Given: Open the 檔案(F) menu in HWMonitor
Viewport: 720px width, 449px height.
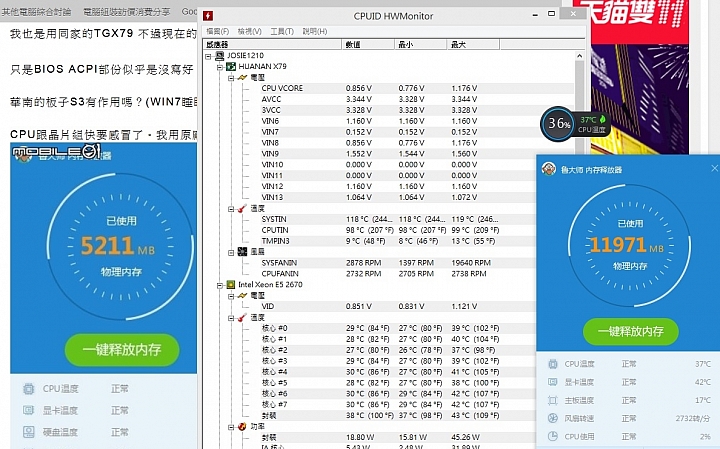Looking at the screenshot, I should [x=217, y=31].
